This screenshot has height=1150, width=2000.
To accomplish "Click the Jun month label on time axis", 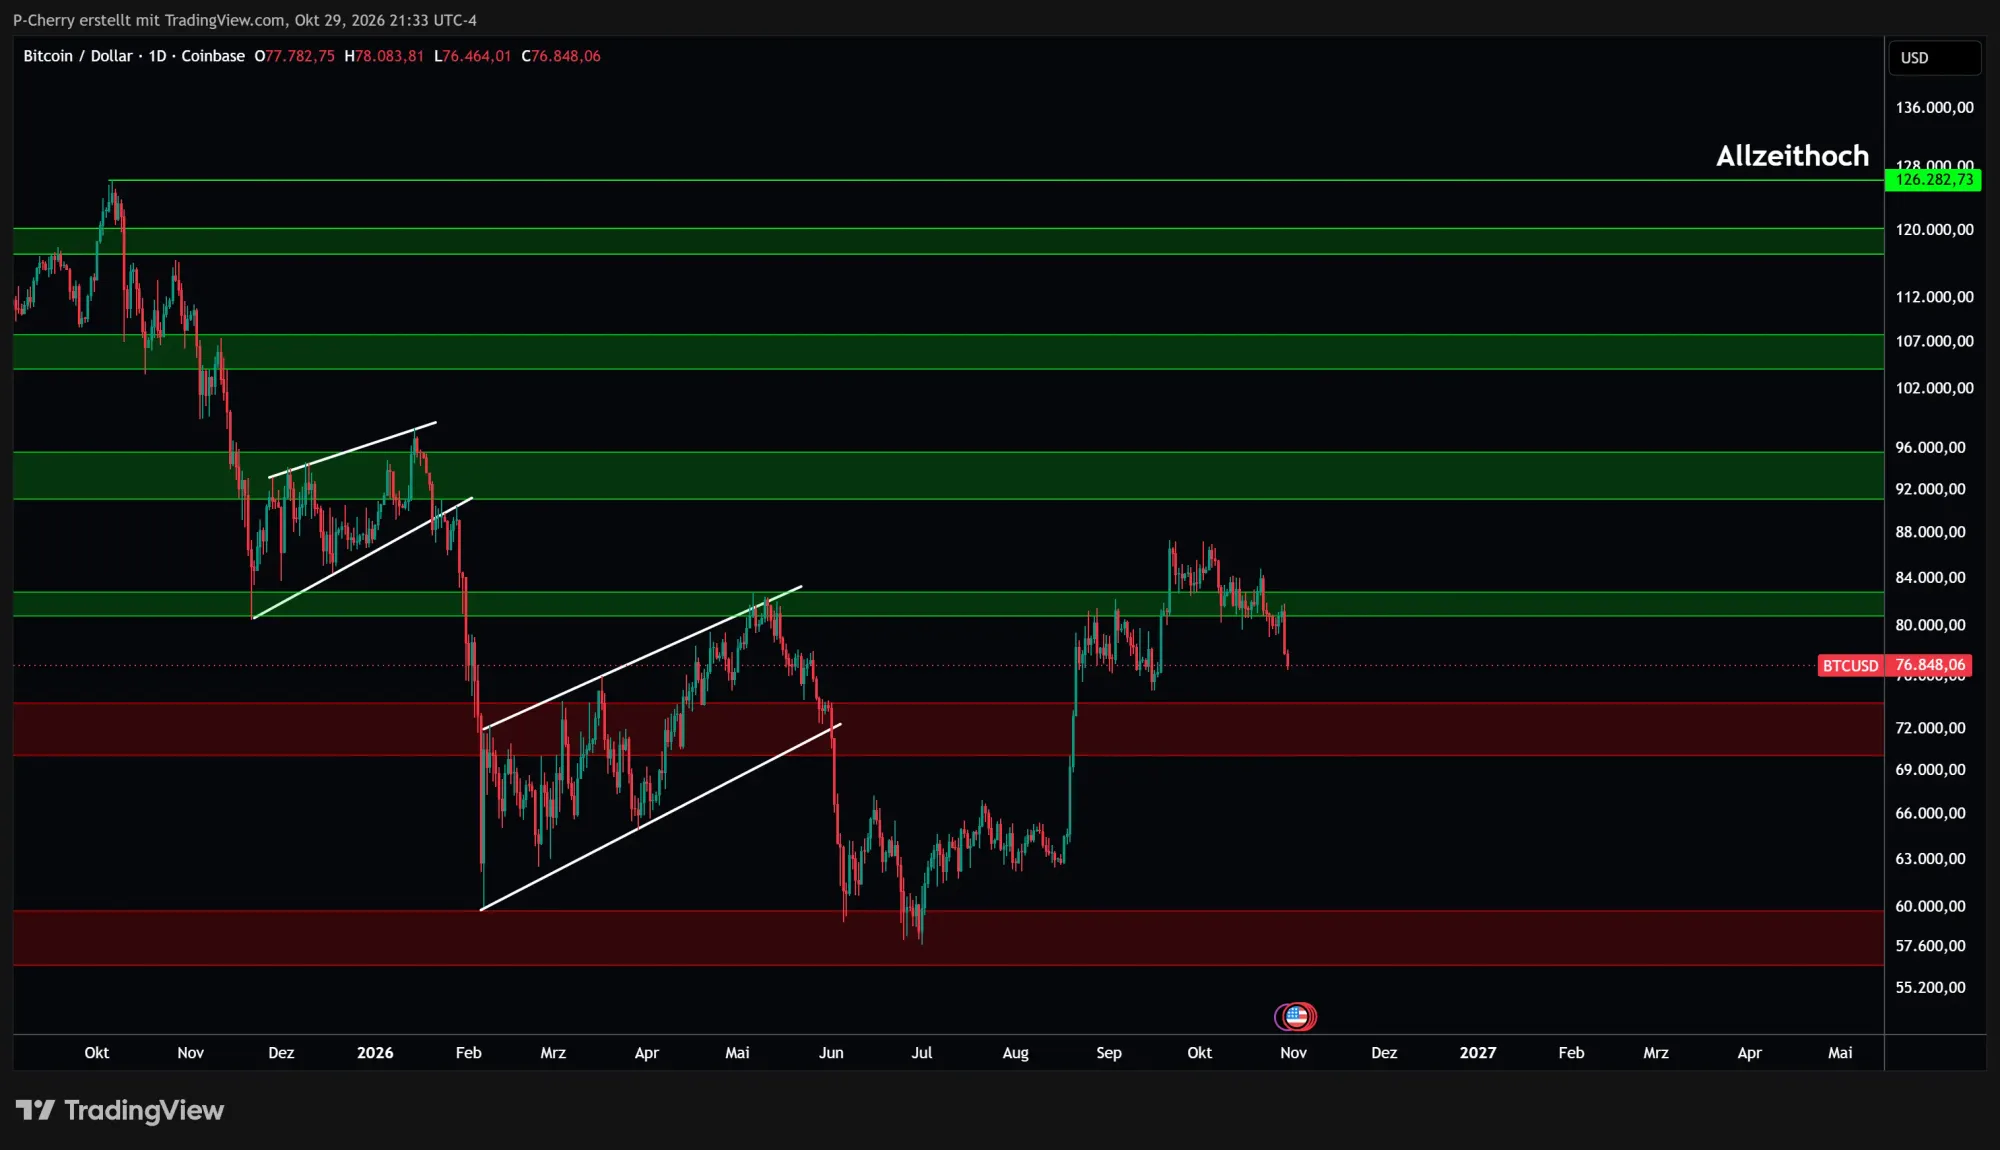I will (831, 1053).
